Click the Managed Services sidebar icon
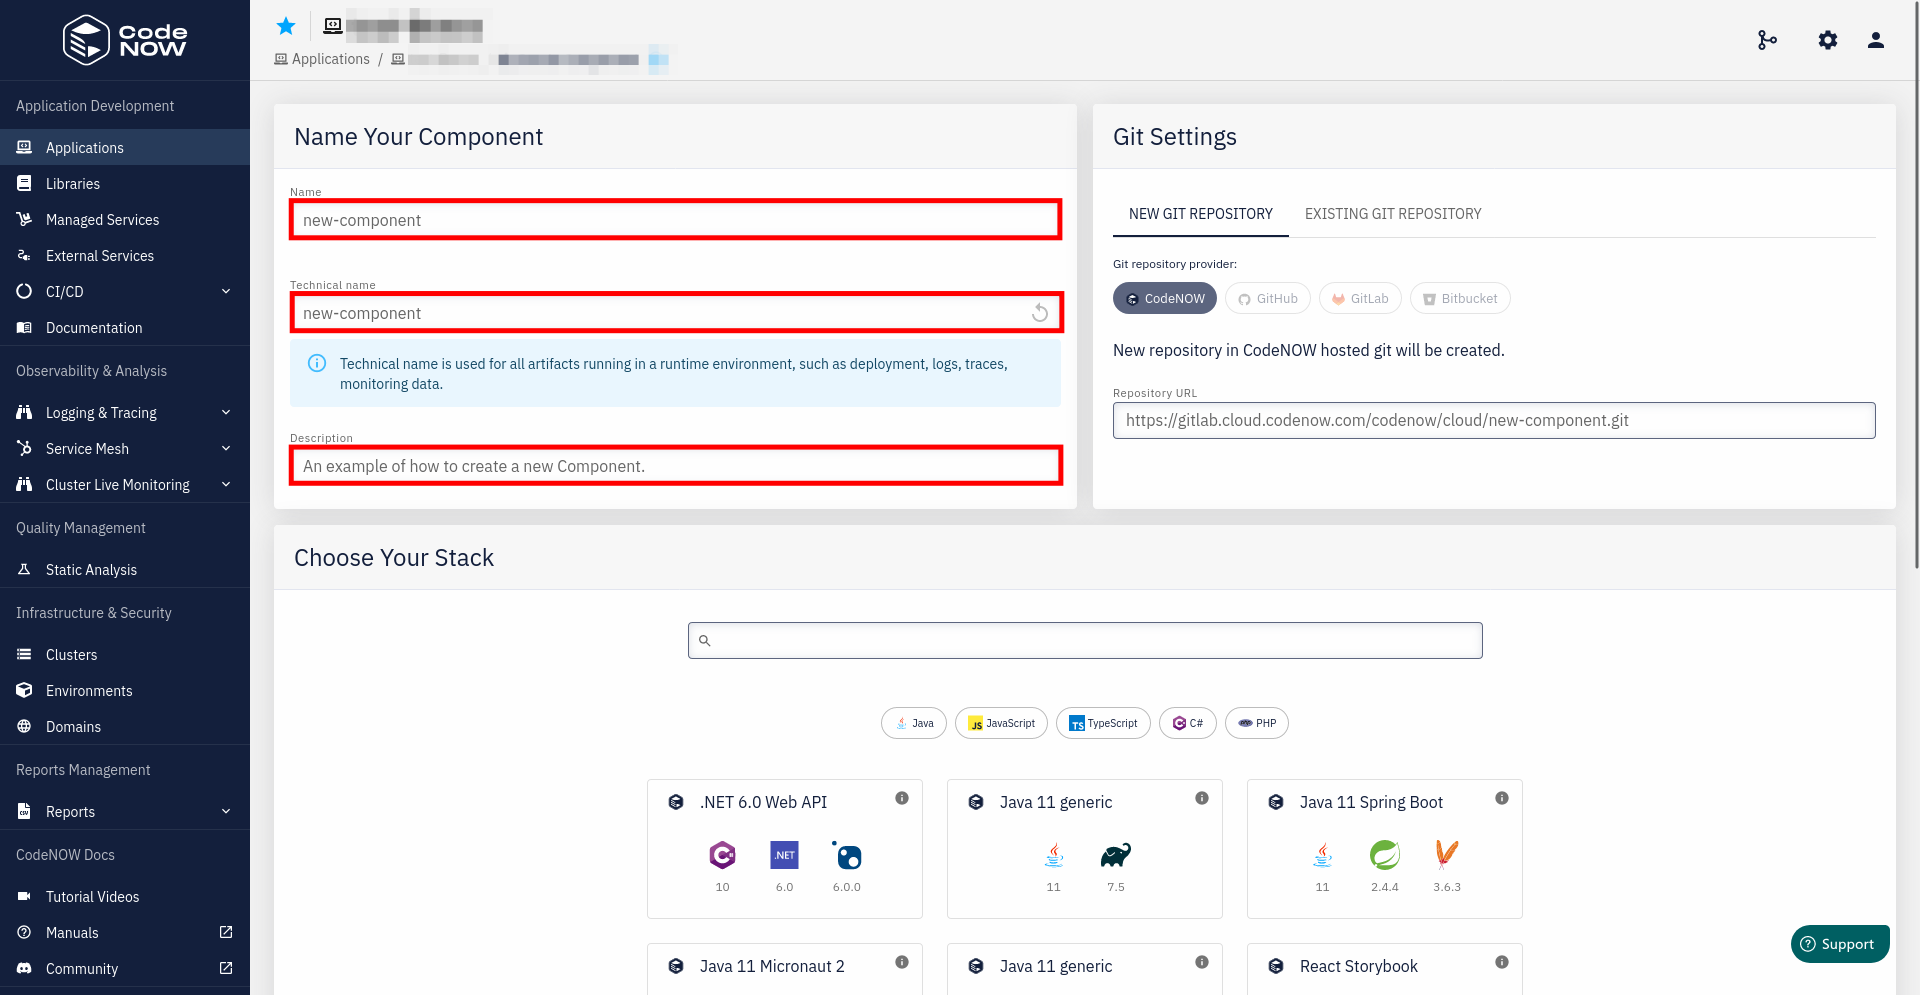 click(x=24, y=219)
